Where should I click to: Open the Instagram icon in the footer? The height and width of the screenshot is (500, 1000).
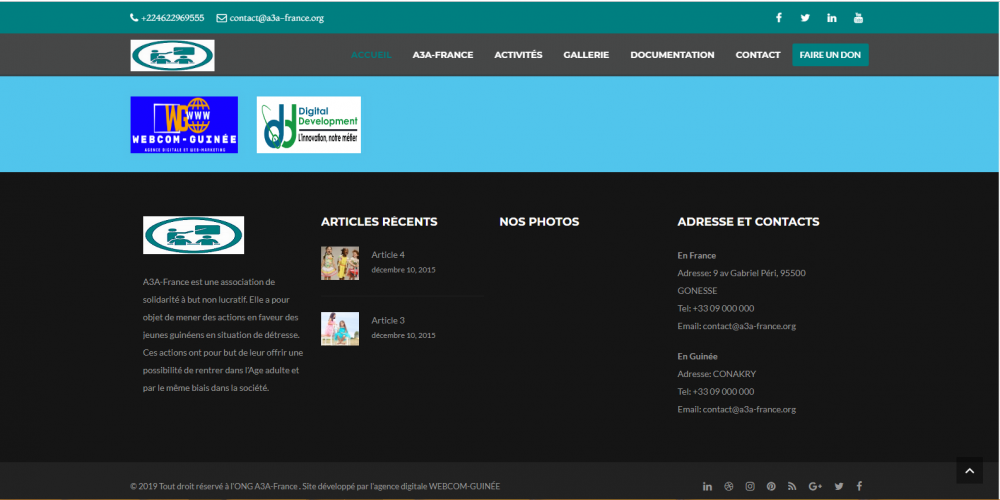750,486
